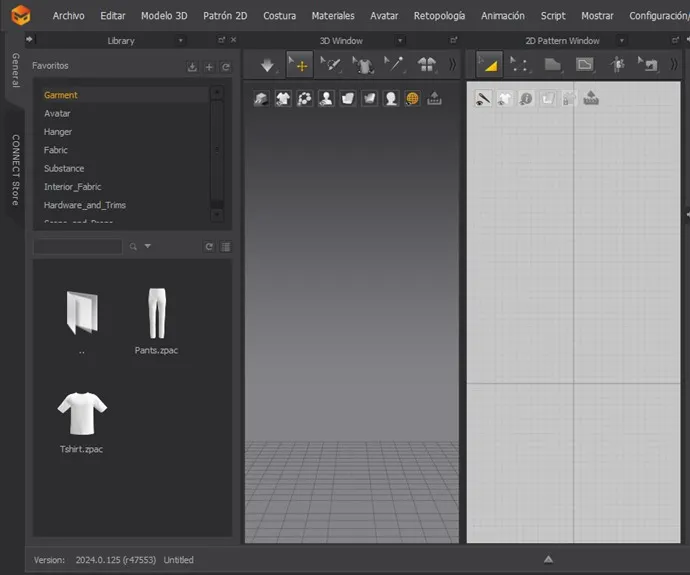The width and height of the screenshot is (690, 575).
Task: Add a favorite with the plus icon
Action: point(209,67)
